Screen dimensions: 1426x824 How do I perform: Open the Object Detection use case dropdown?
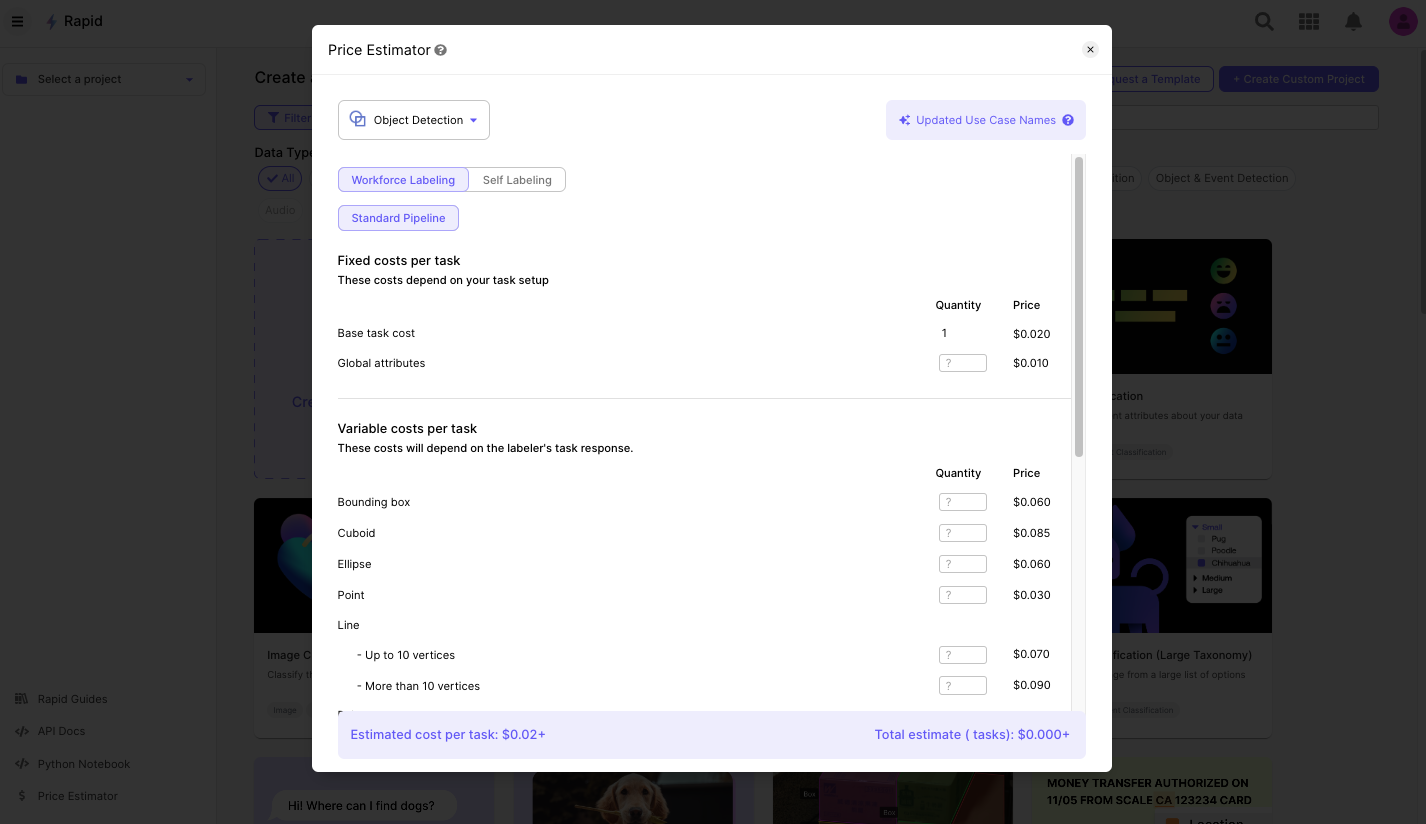point(414,120)
